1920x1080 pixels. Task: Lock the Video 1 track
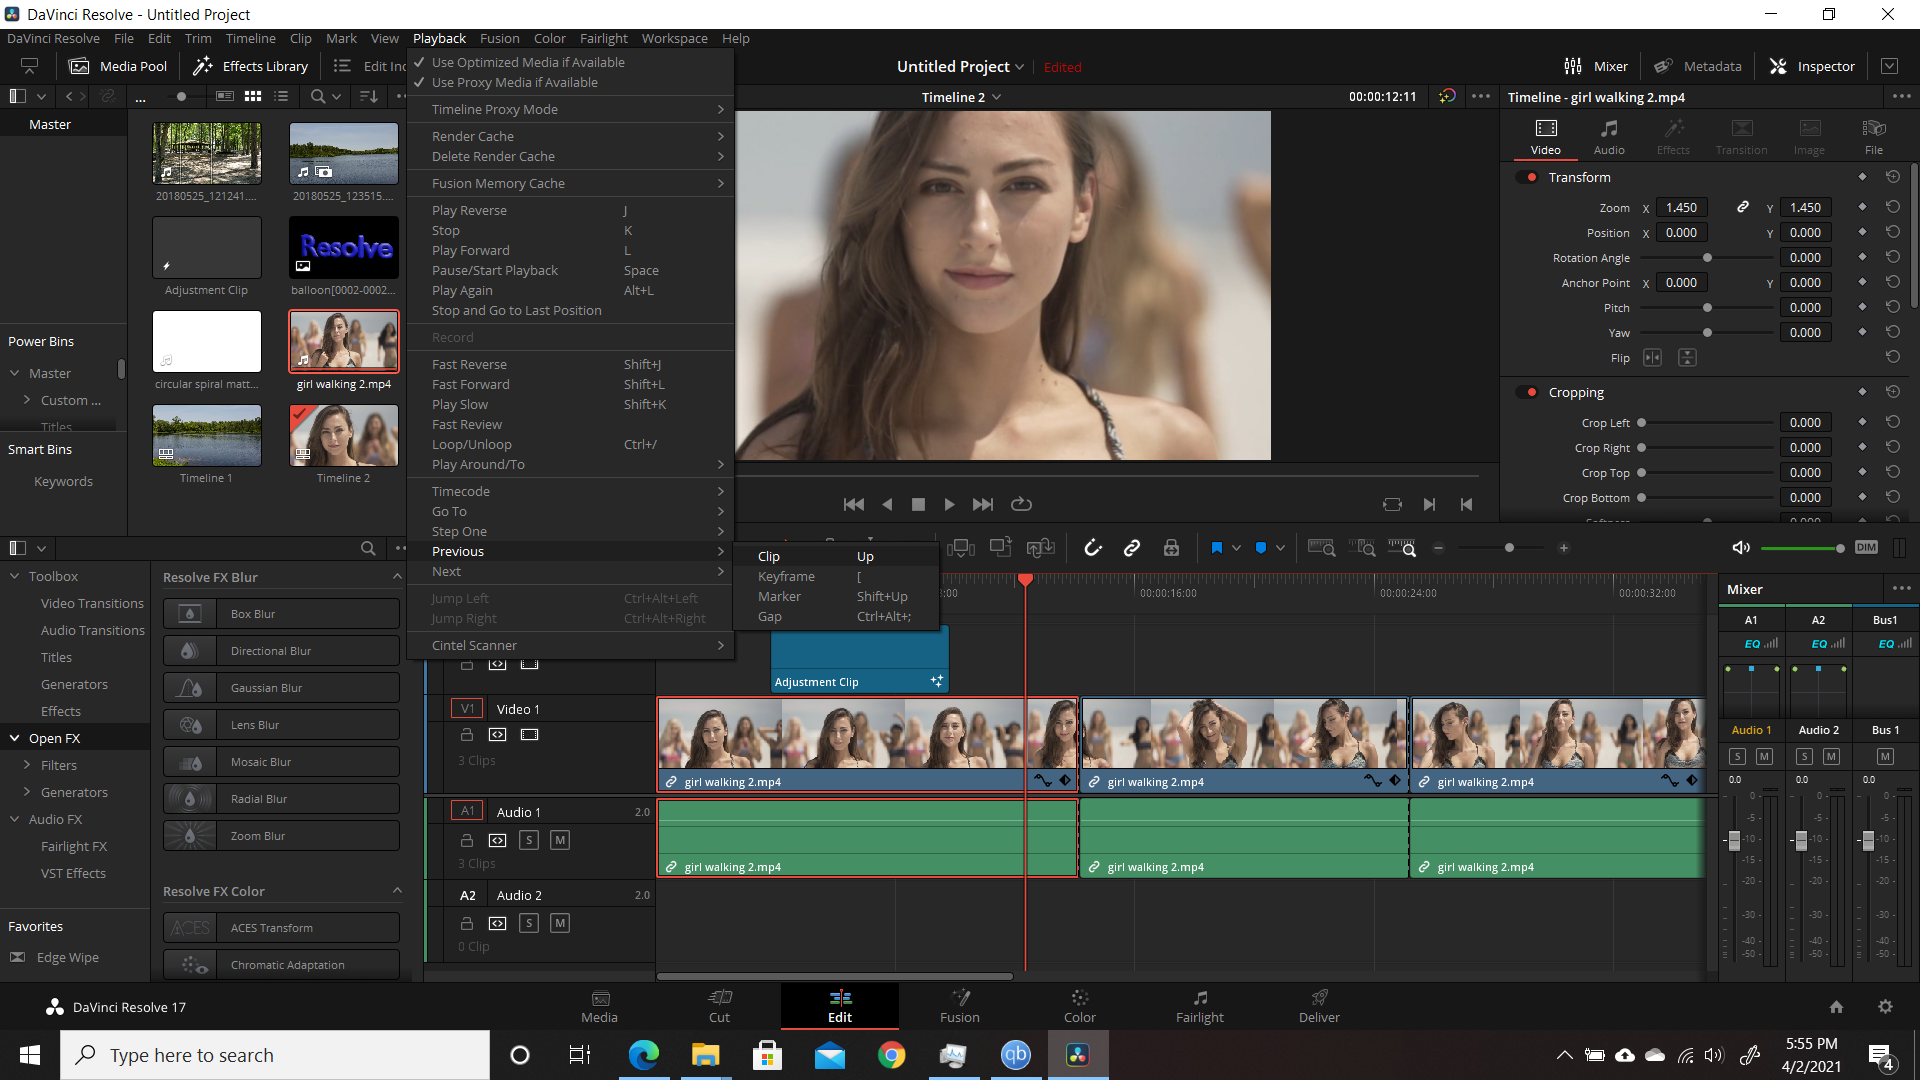click(x=466, y=735)
